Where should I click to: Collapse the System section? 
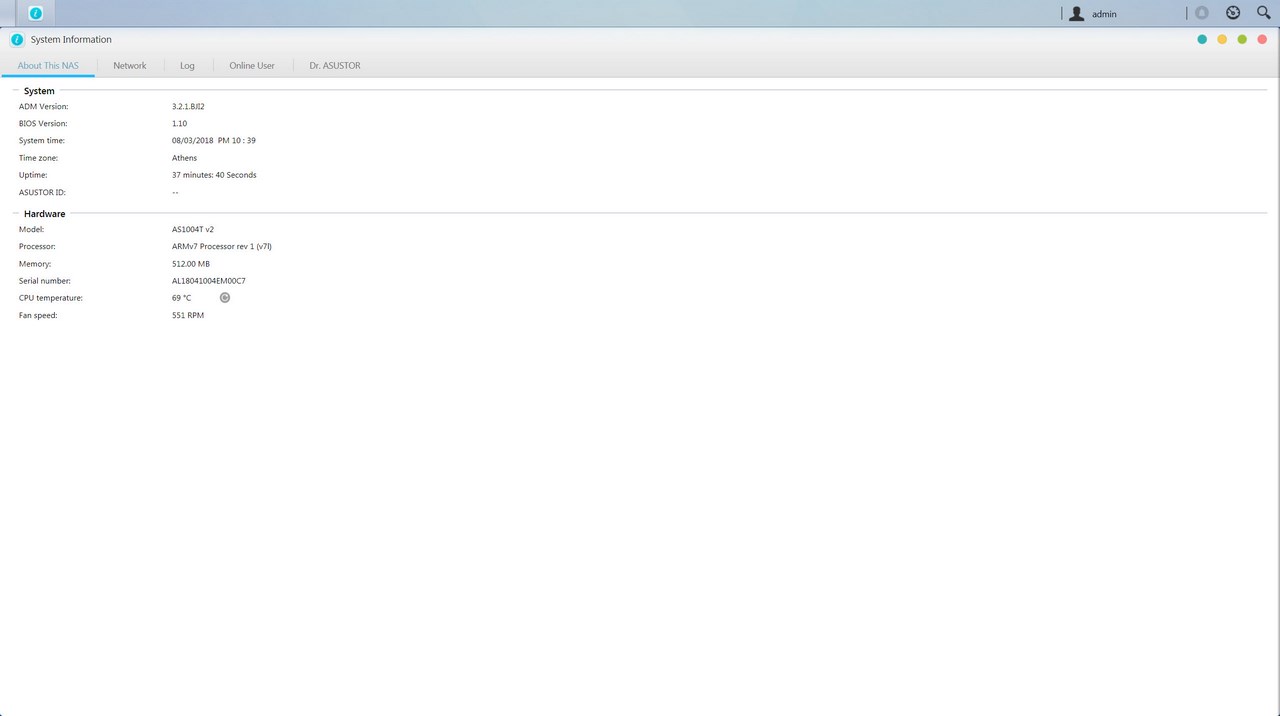click(16, 91)
